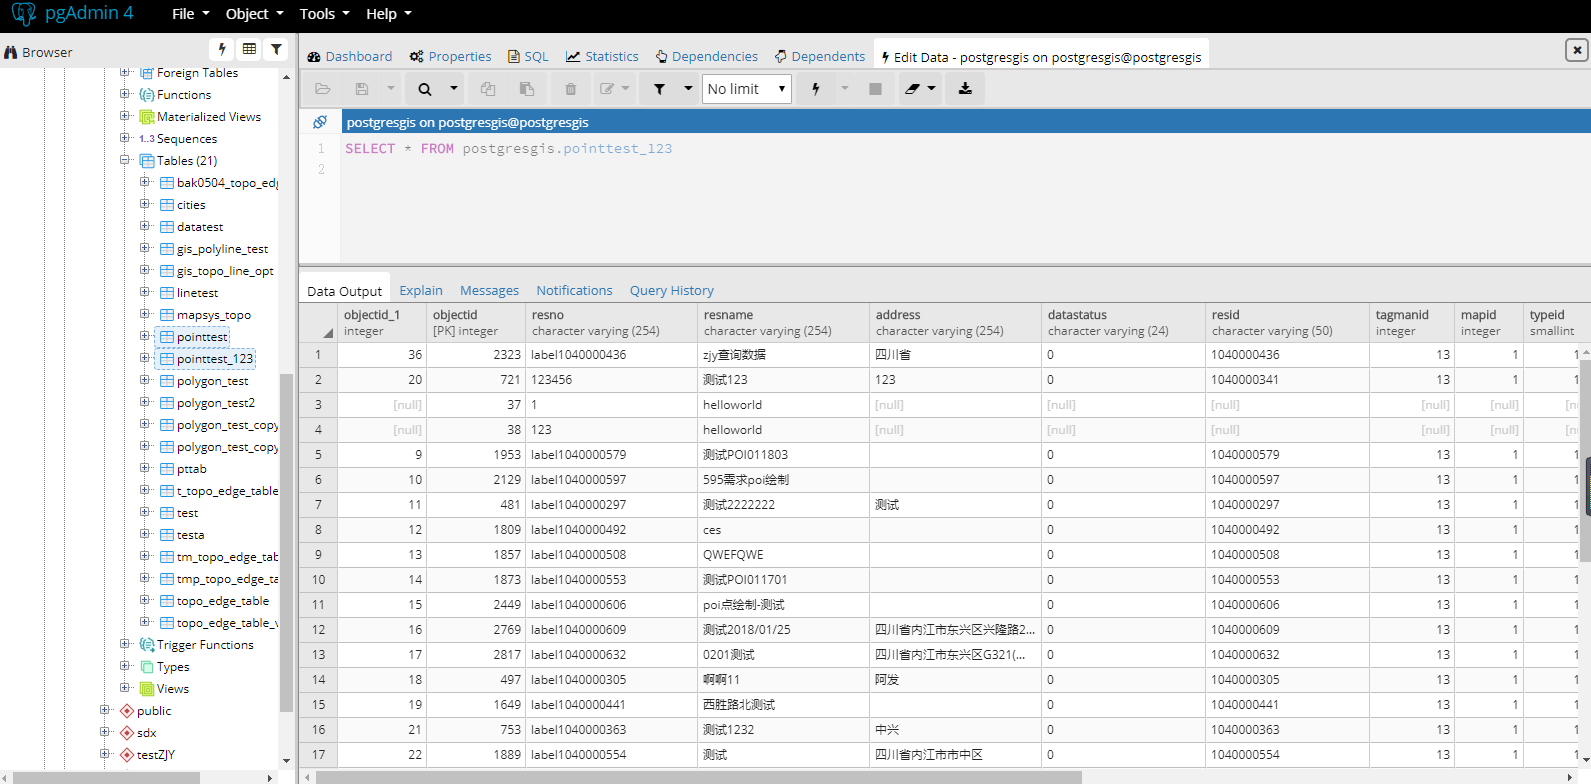1591x784 pixels.
Task: Click the Delete trash icon
Action: click(571, 89)
